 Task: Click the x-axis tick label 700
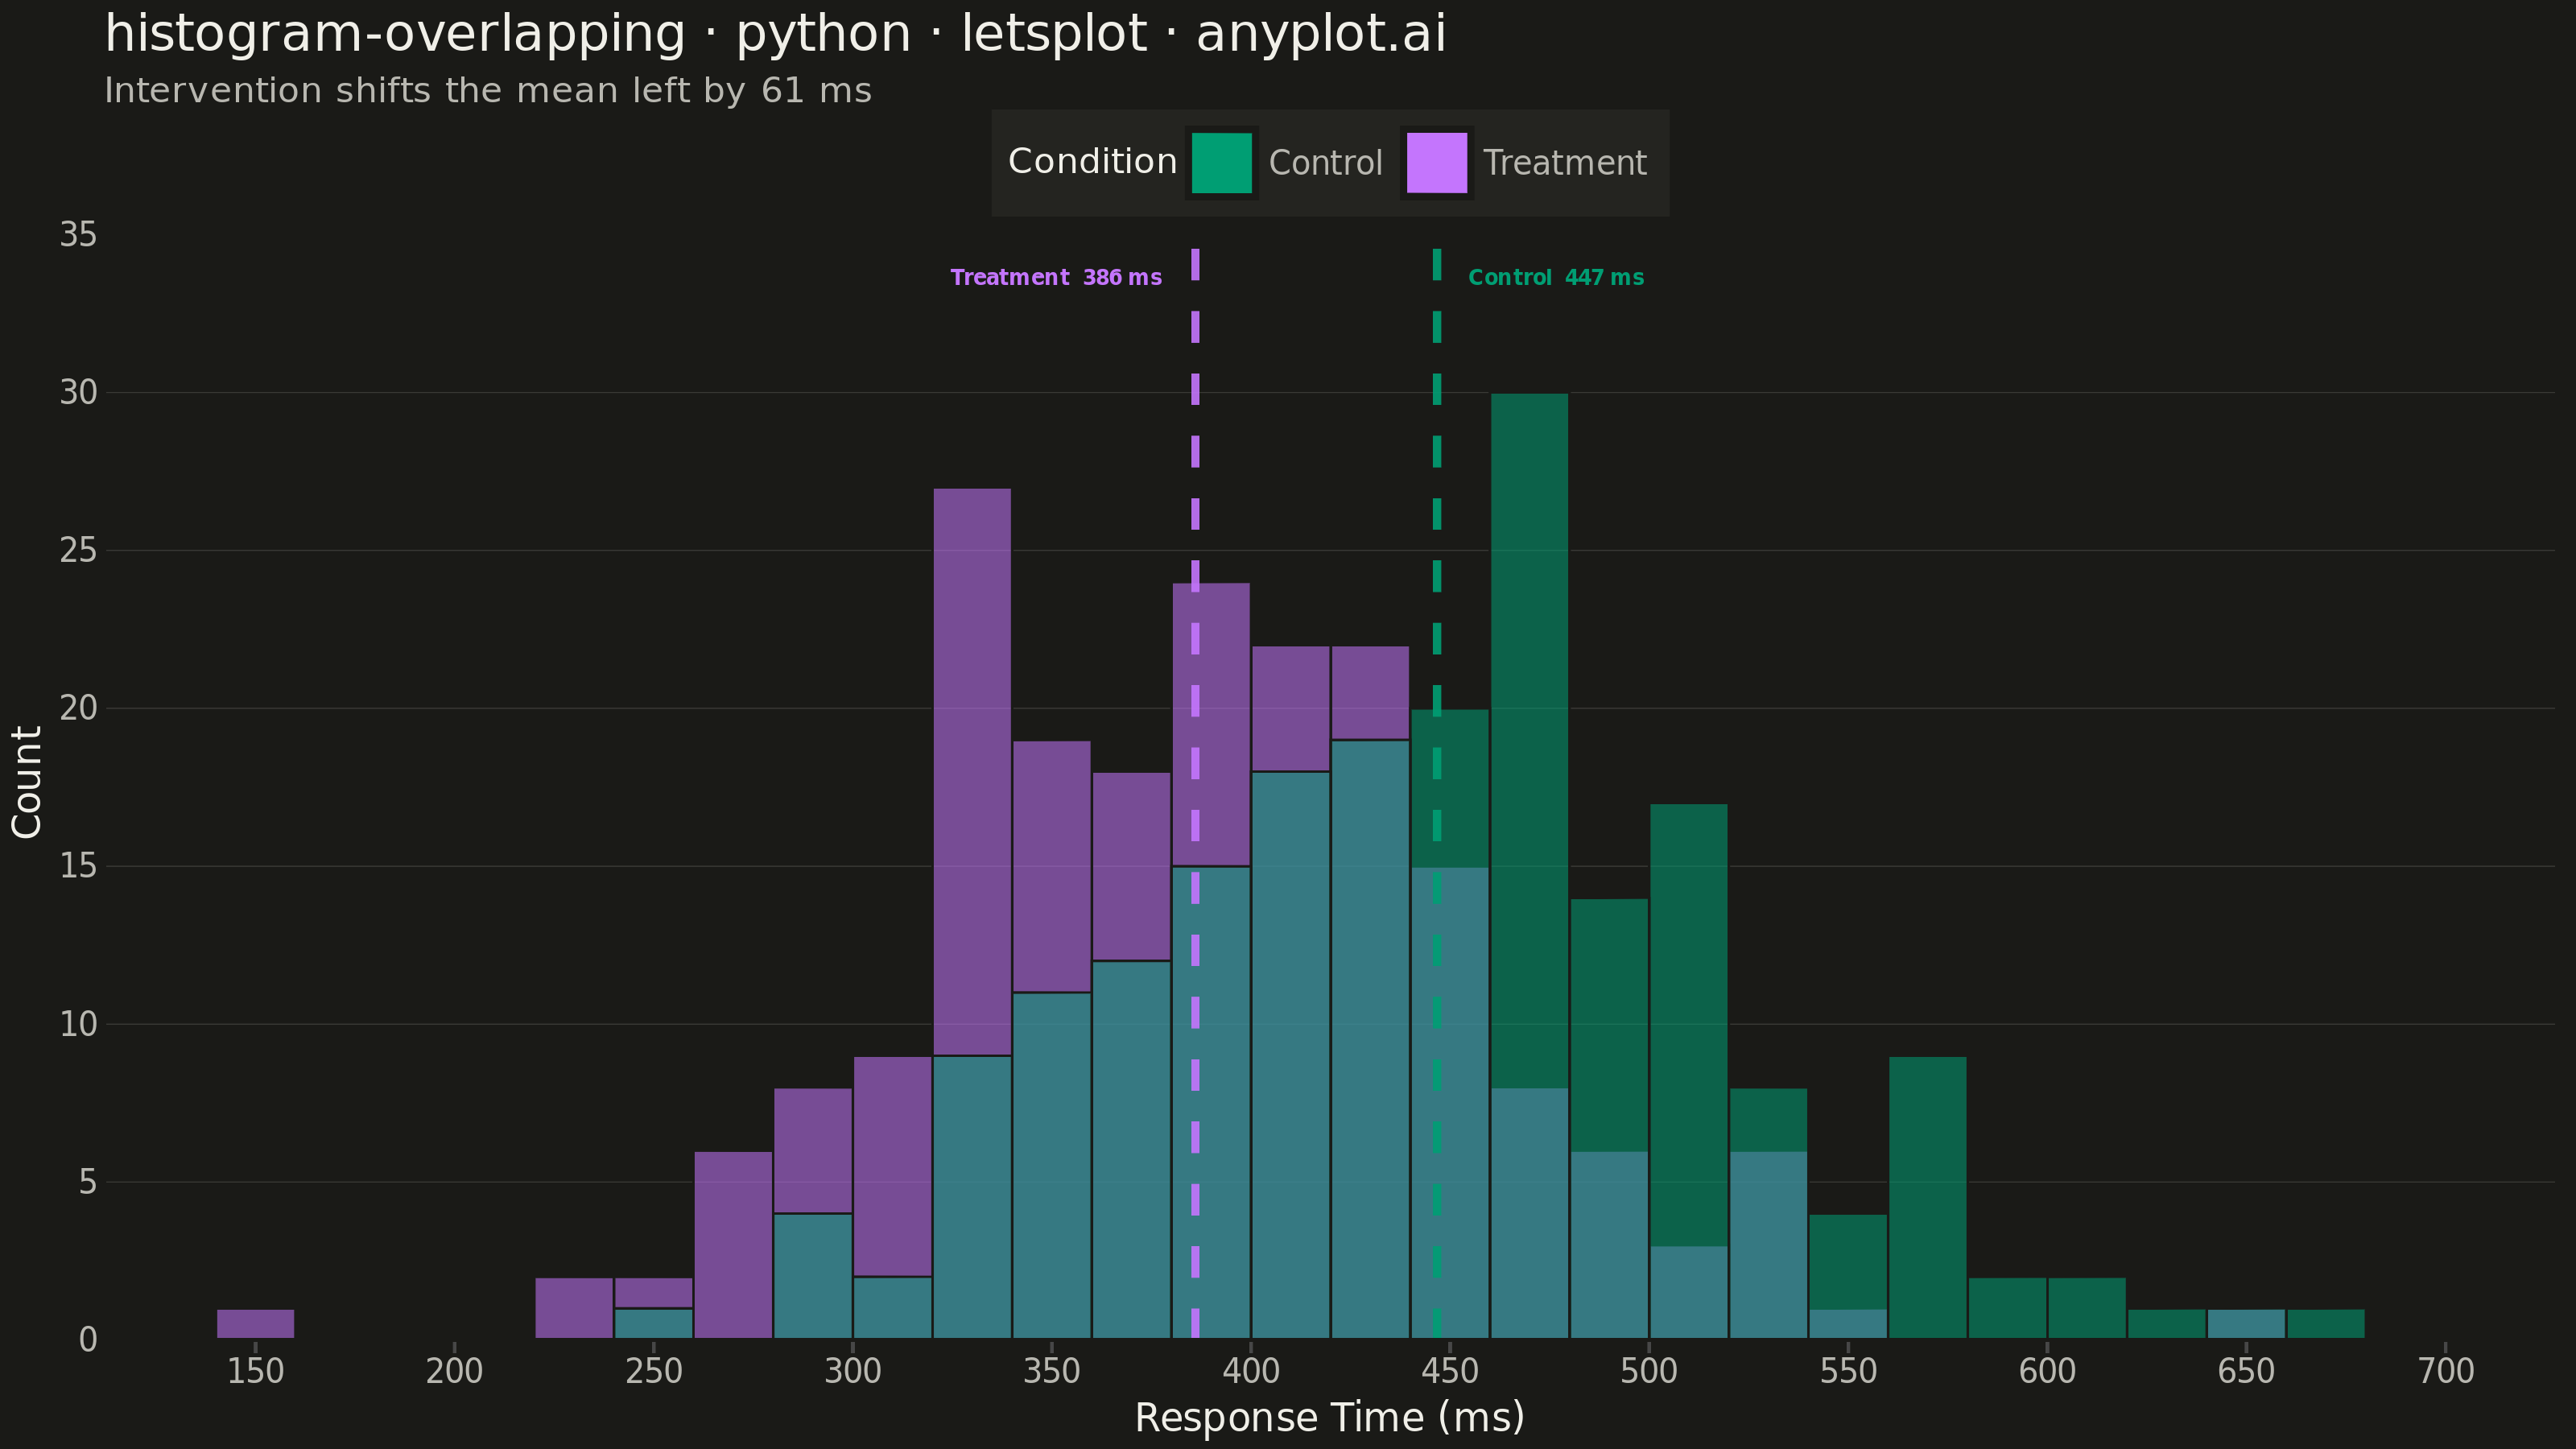tap(2446, 1371)
